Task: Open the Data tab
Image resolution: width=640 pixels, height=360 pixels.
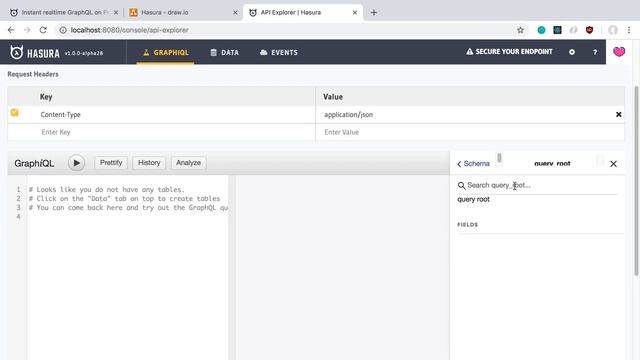Action: (x=224, y=52)
